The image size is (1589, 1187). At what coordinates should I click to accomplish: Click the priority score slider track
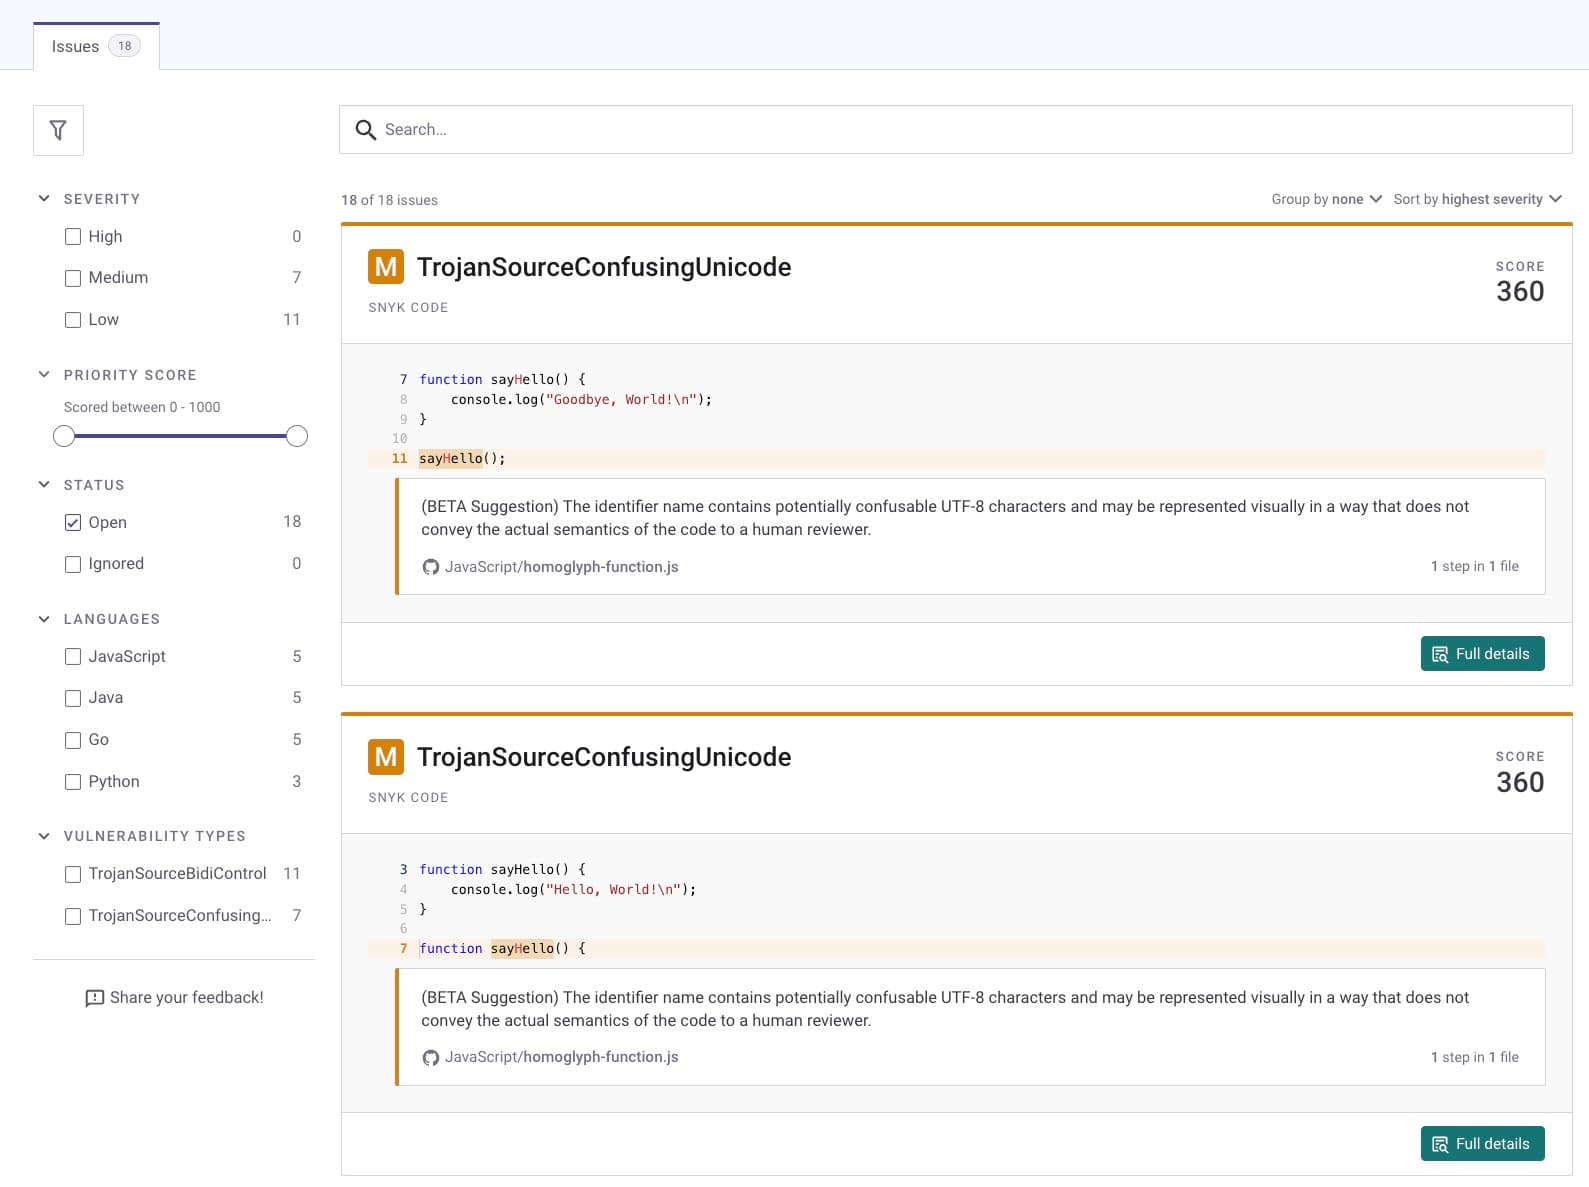[x=180, y=436]
